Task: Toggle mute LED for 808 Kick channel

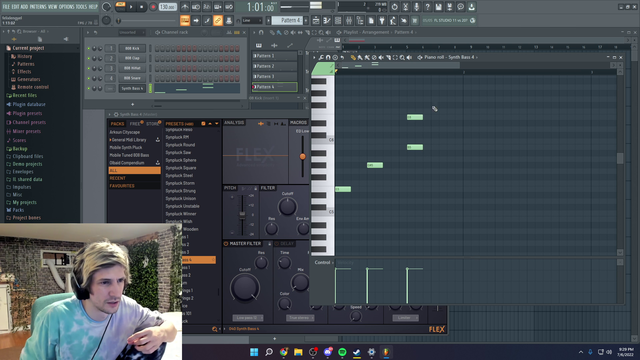Action: pyautogui.click(x=89, y=48)
